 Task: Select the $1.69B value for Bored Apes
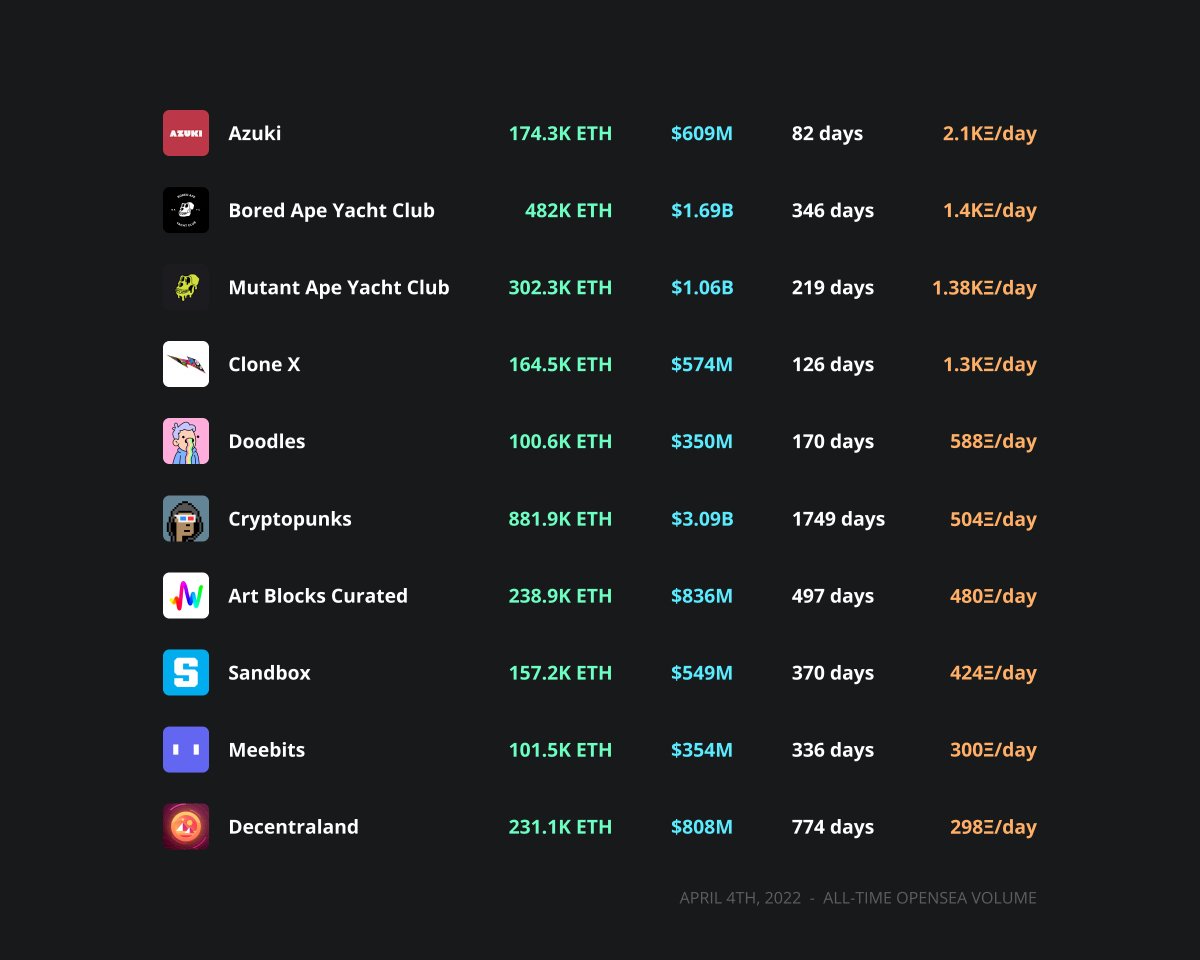(702, 210)
